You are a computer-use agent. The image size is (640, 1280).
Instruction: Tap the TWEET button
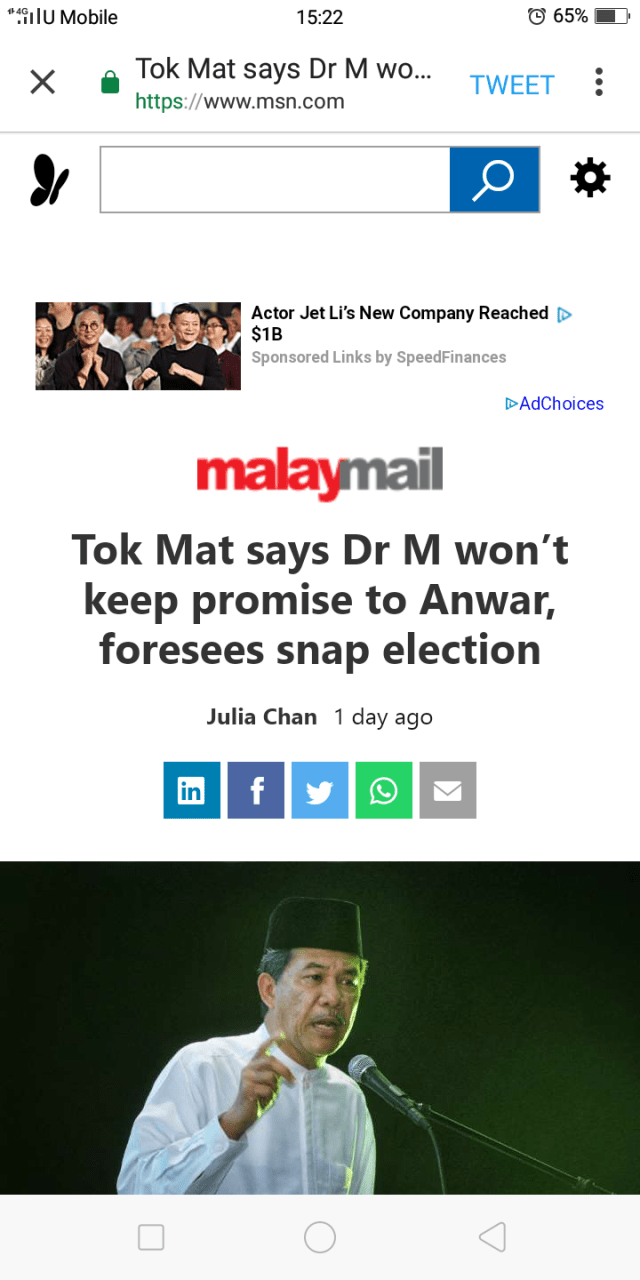coord(512,85)
